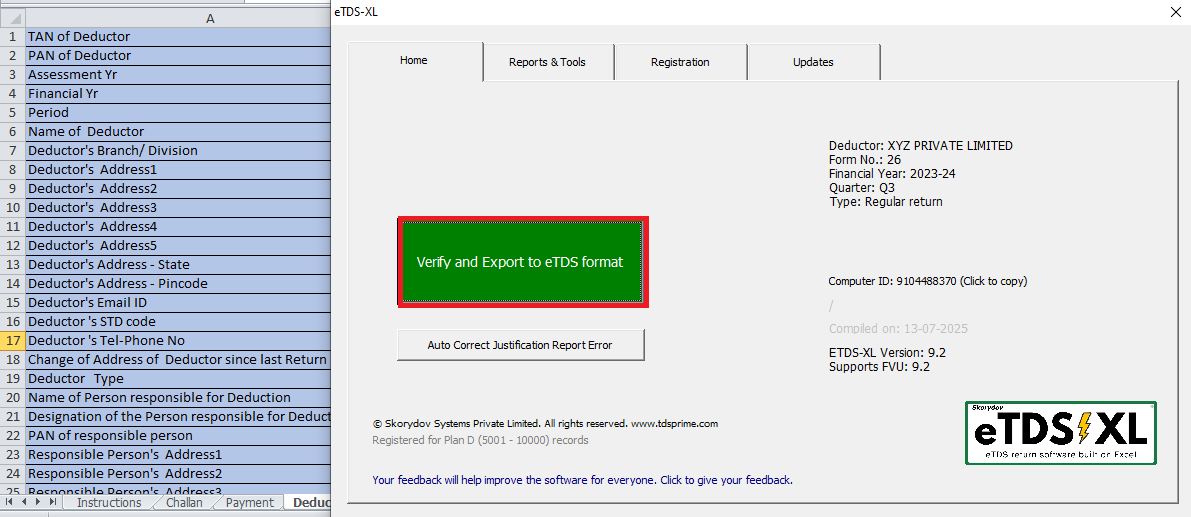
Task: Click 'Supports FVU: 9.2' text
Action: [x=879, y=367]
